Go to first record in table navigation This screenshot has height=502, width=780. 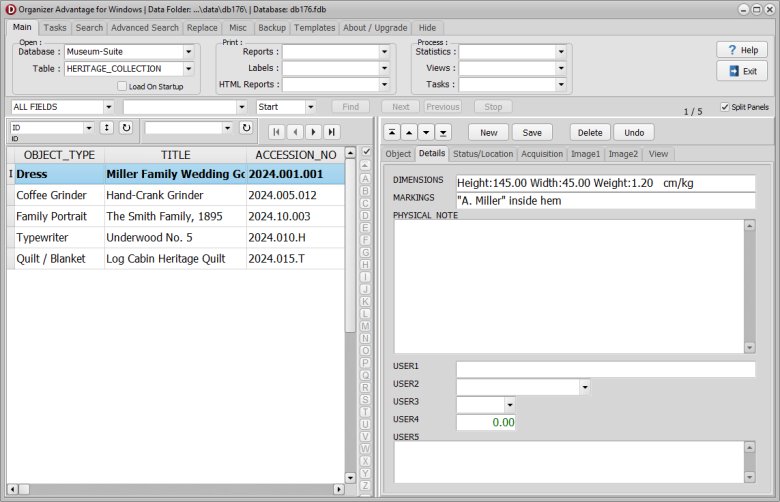[277, 131]
